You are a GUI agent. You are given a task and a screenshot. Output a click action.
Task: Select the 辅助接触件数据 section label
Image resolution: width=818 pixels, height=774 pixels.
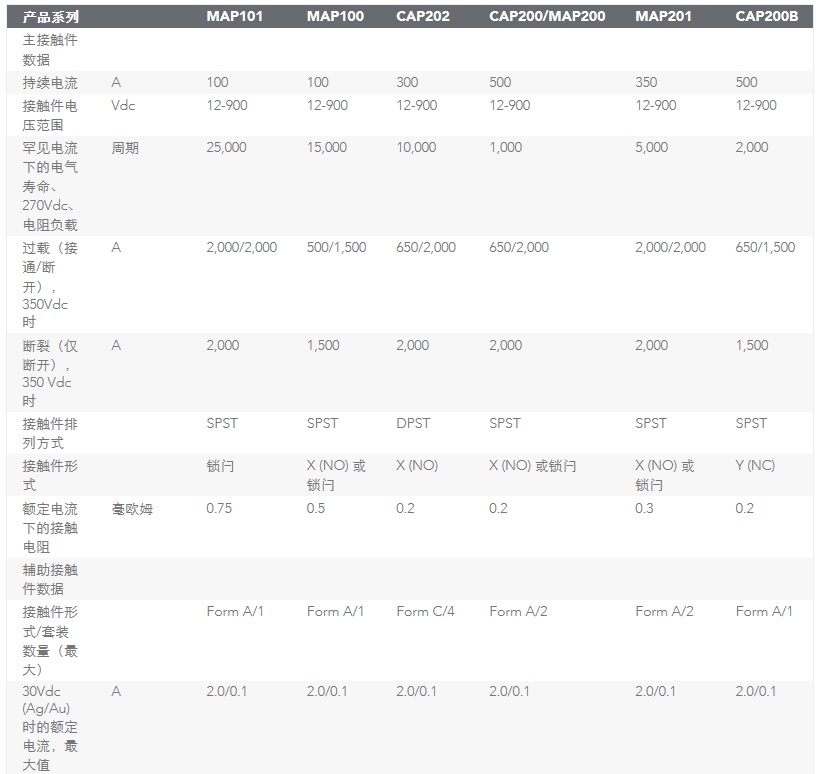pyautogui.click(x=49, y=579)
